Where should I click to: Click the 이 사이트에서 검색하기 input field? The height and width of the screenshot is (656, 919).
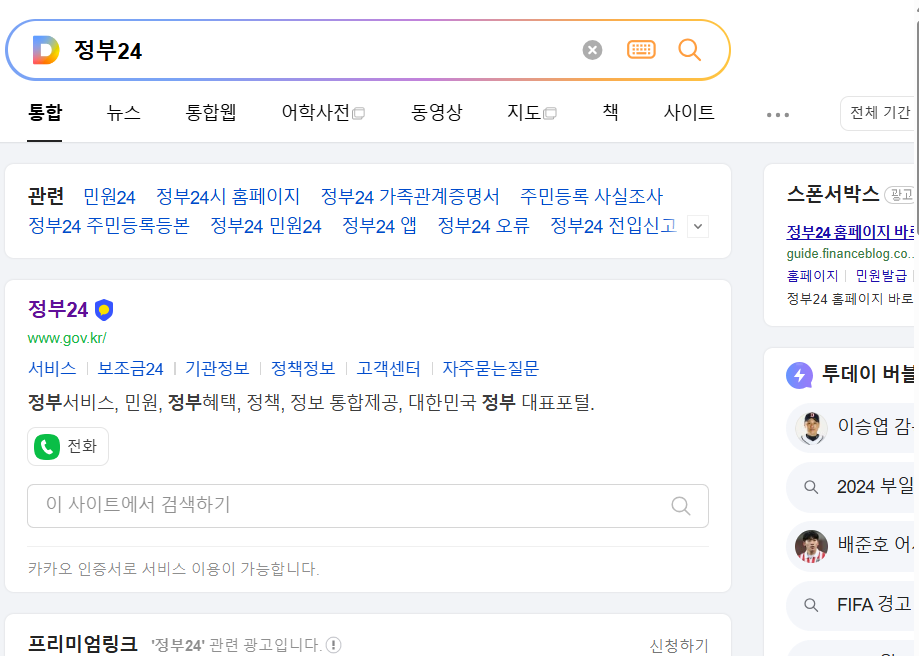300,506
